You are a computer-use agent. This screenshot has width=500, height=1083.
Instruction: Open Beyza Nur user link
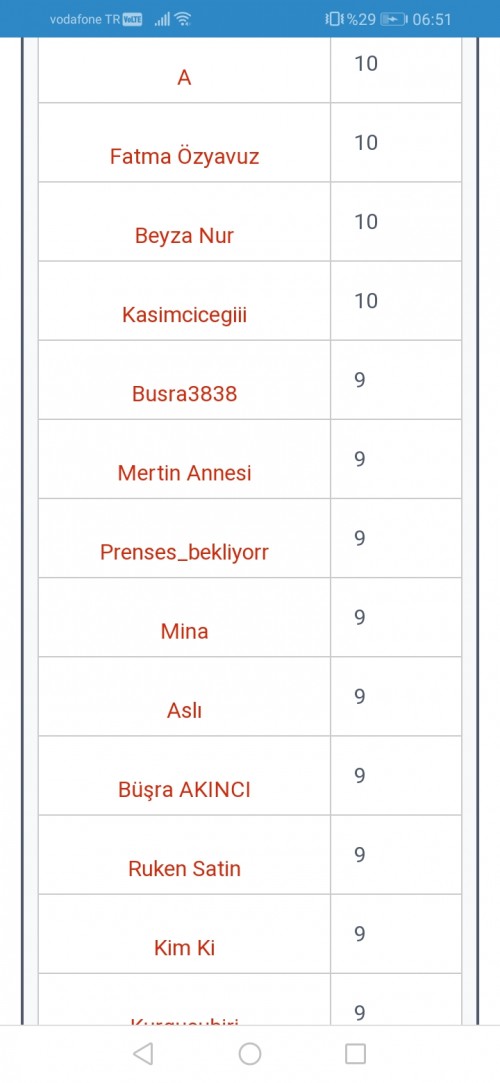pyautogui.click(x=184, y=236)
